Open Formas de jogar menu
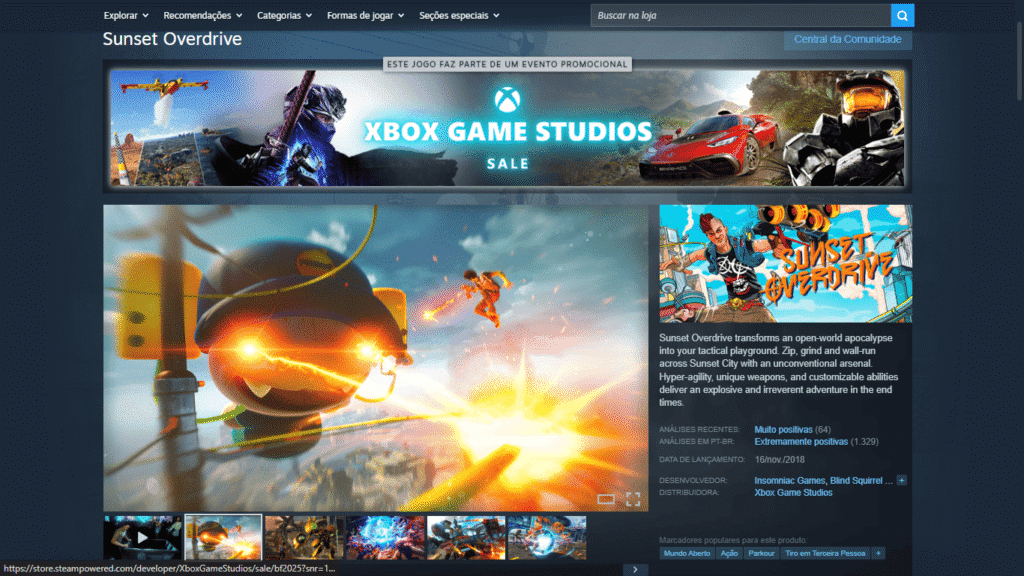This screenshot has height=576, width=1024. click(x=365, y=16)
